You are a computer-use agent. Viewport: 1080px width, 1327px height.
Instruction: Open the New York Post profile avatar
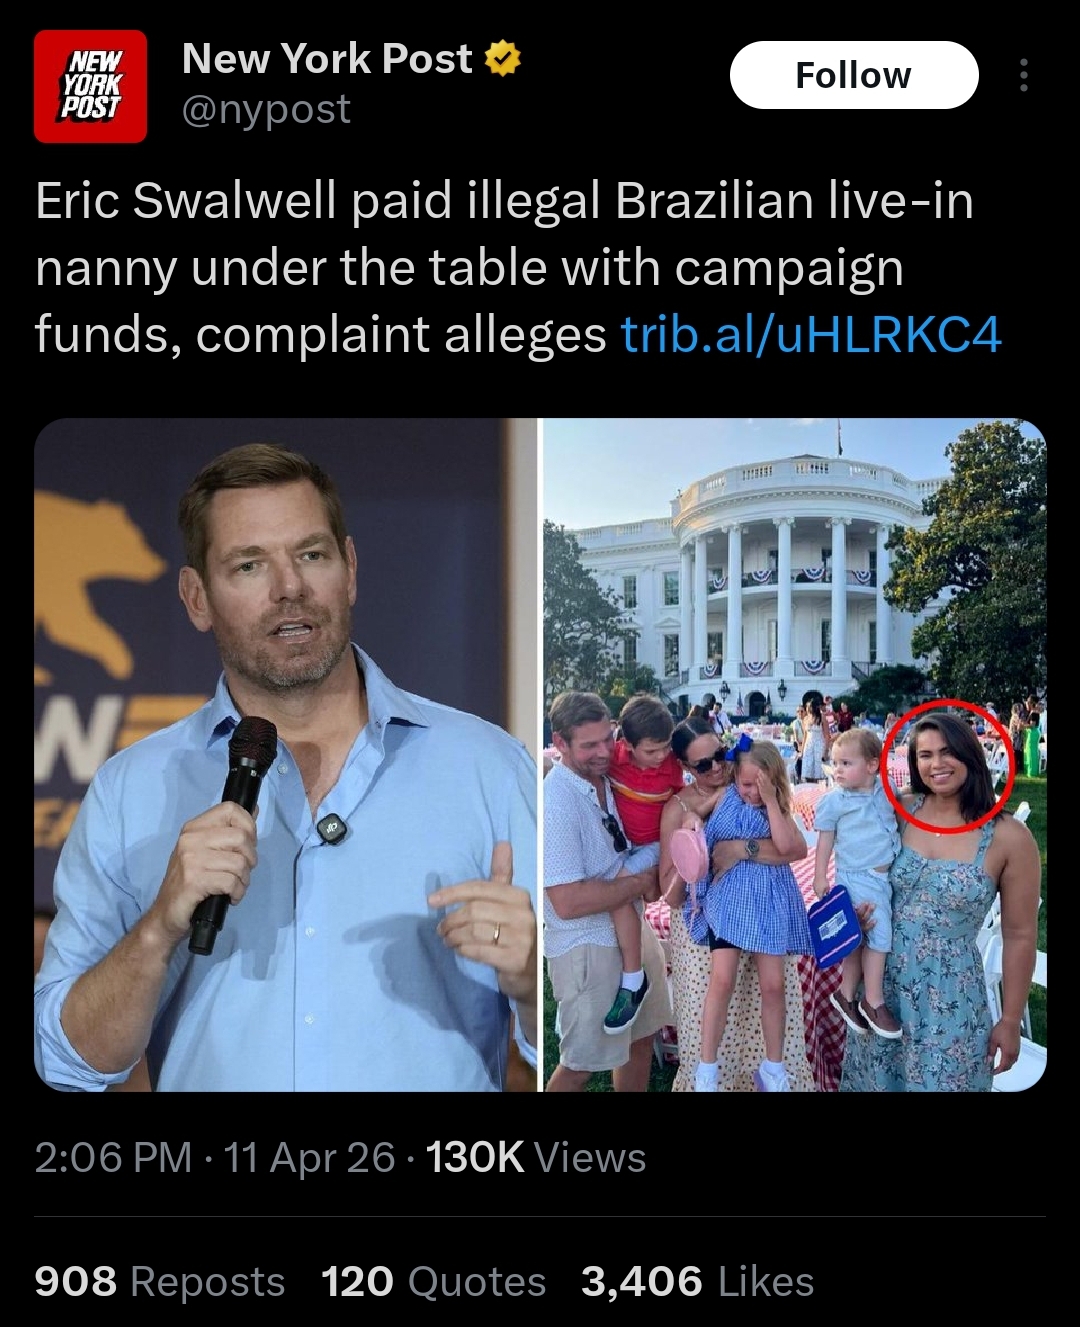(90, 86)
